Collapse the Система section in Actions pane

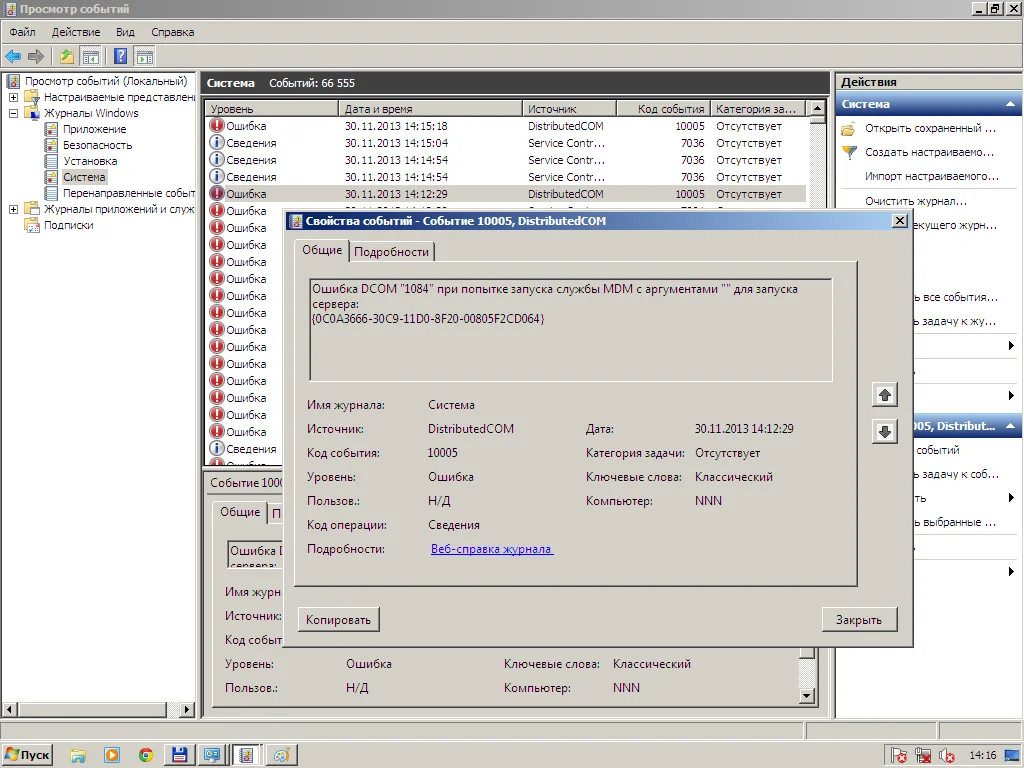(1011, 104)
